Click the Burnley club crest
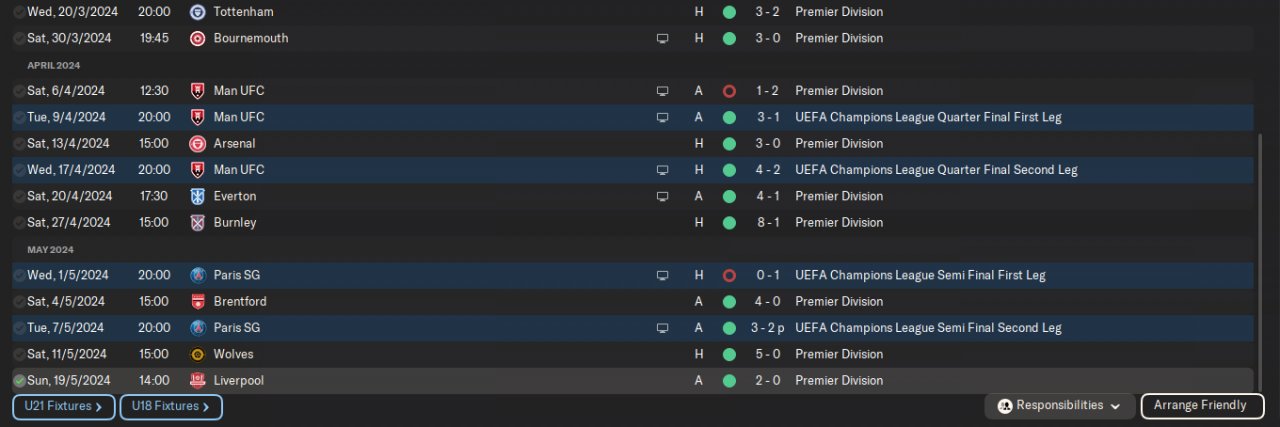 click(197, 222)
